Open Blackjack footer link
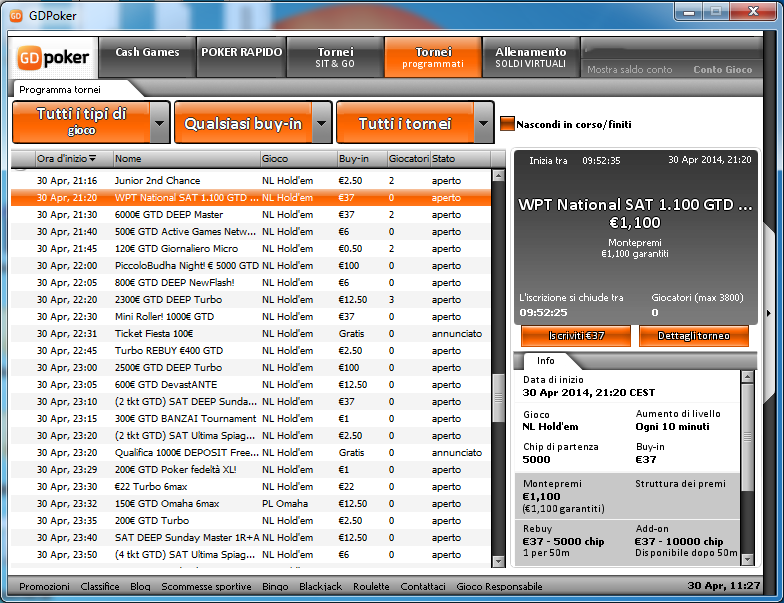Viewport: 784px width, 603px height. (x=320, y=586)
